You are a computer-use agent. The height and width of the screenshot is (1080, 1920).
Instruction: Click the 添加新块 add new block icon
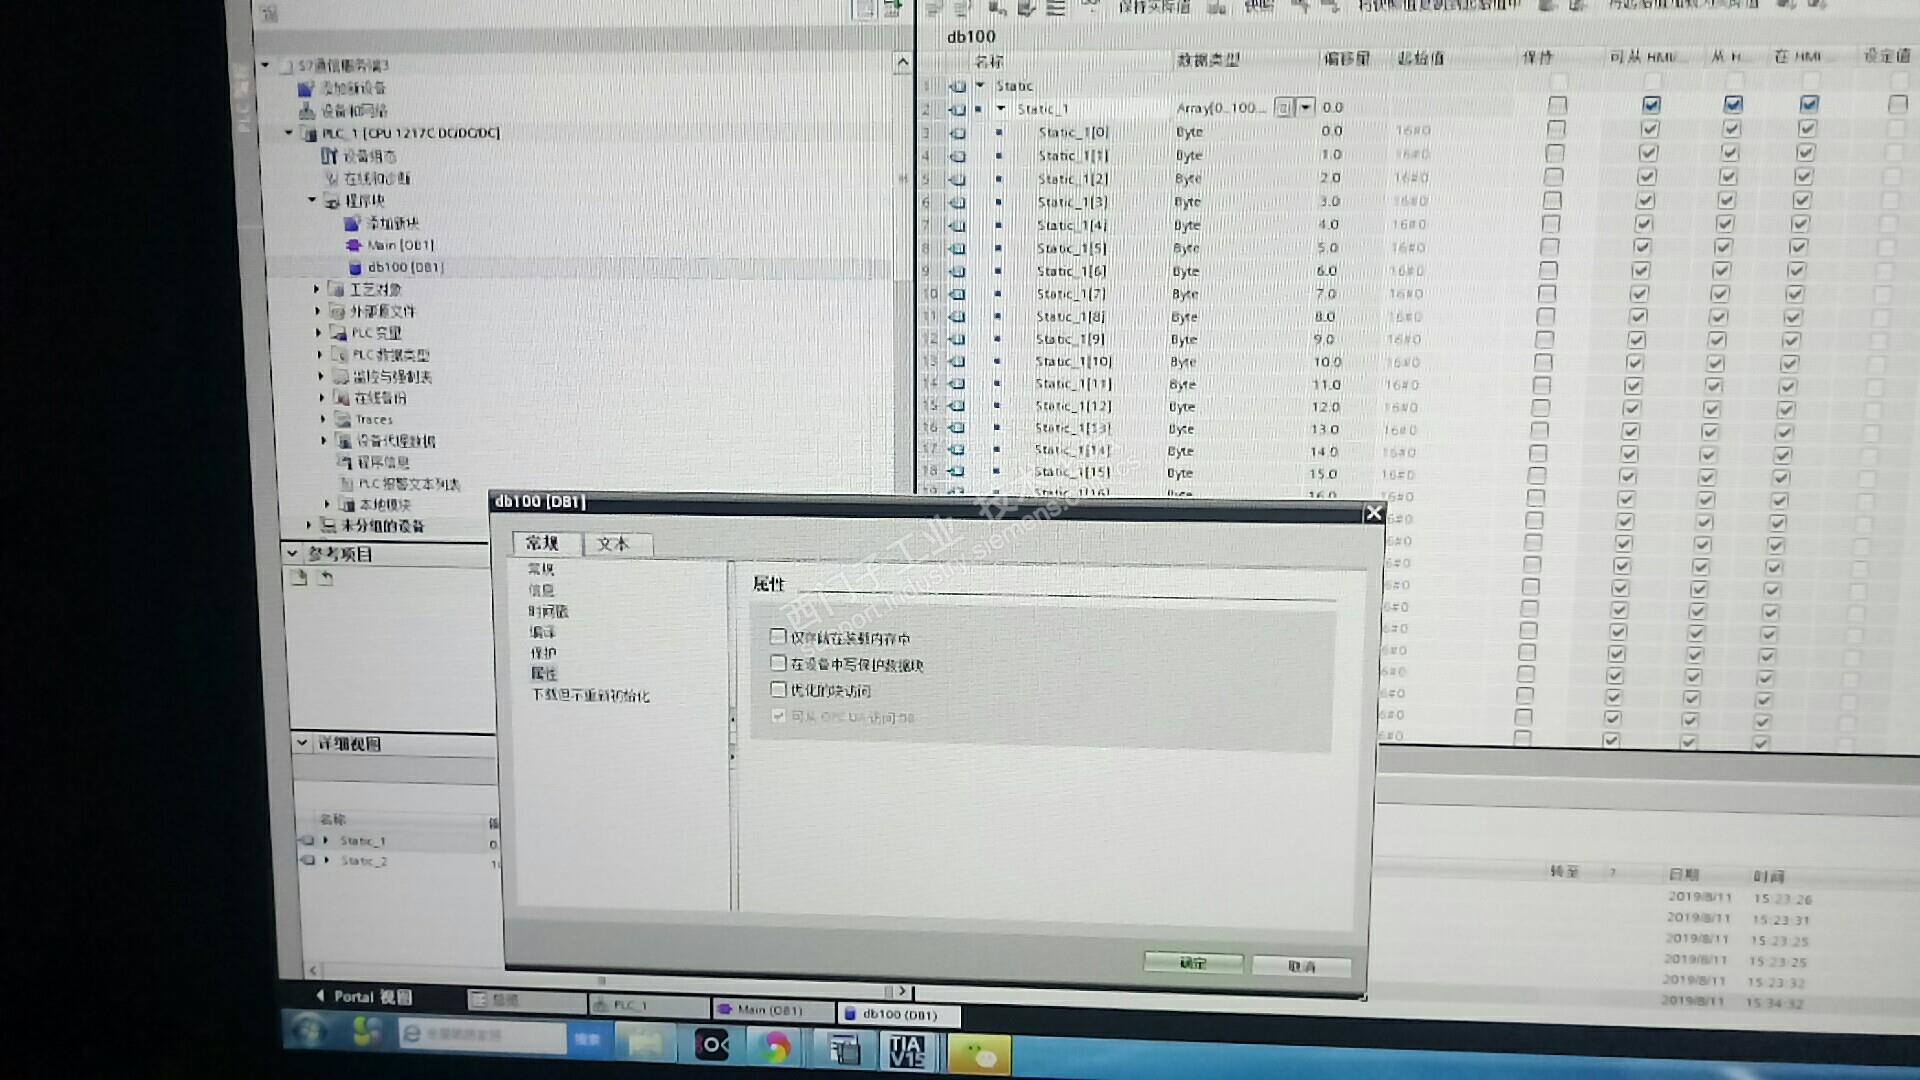point(351,223)
